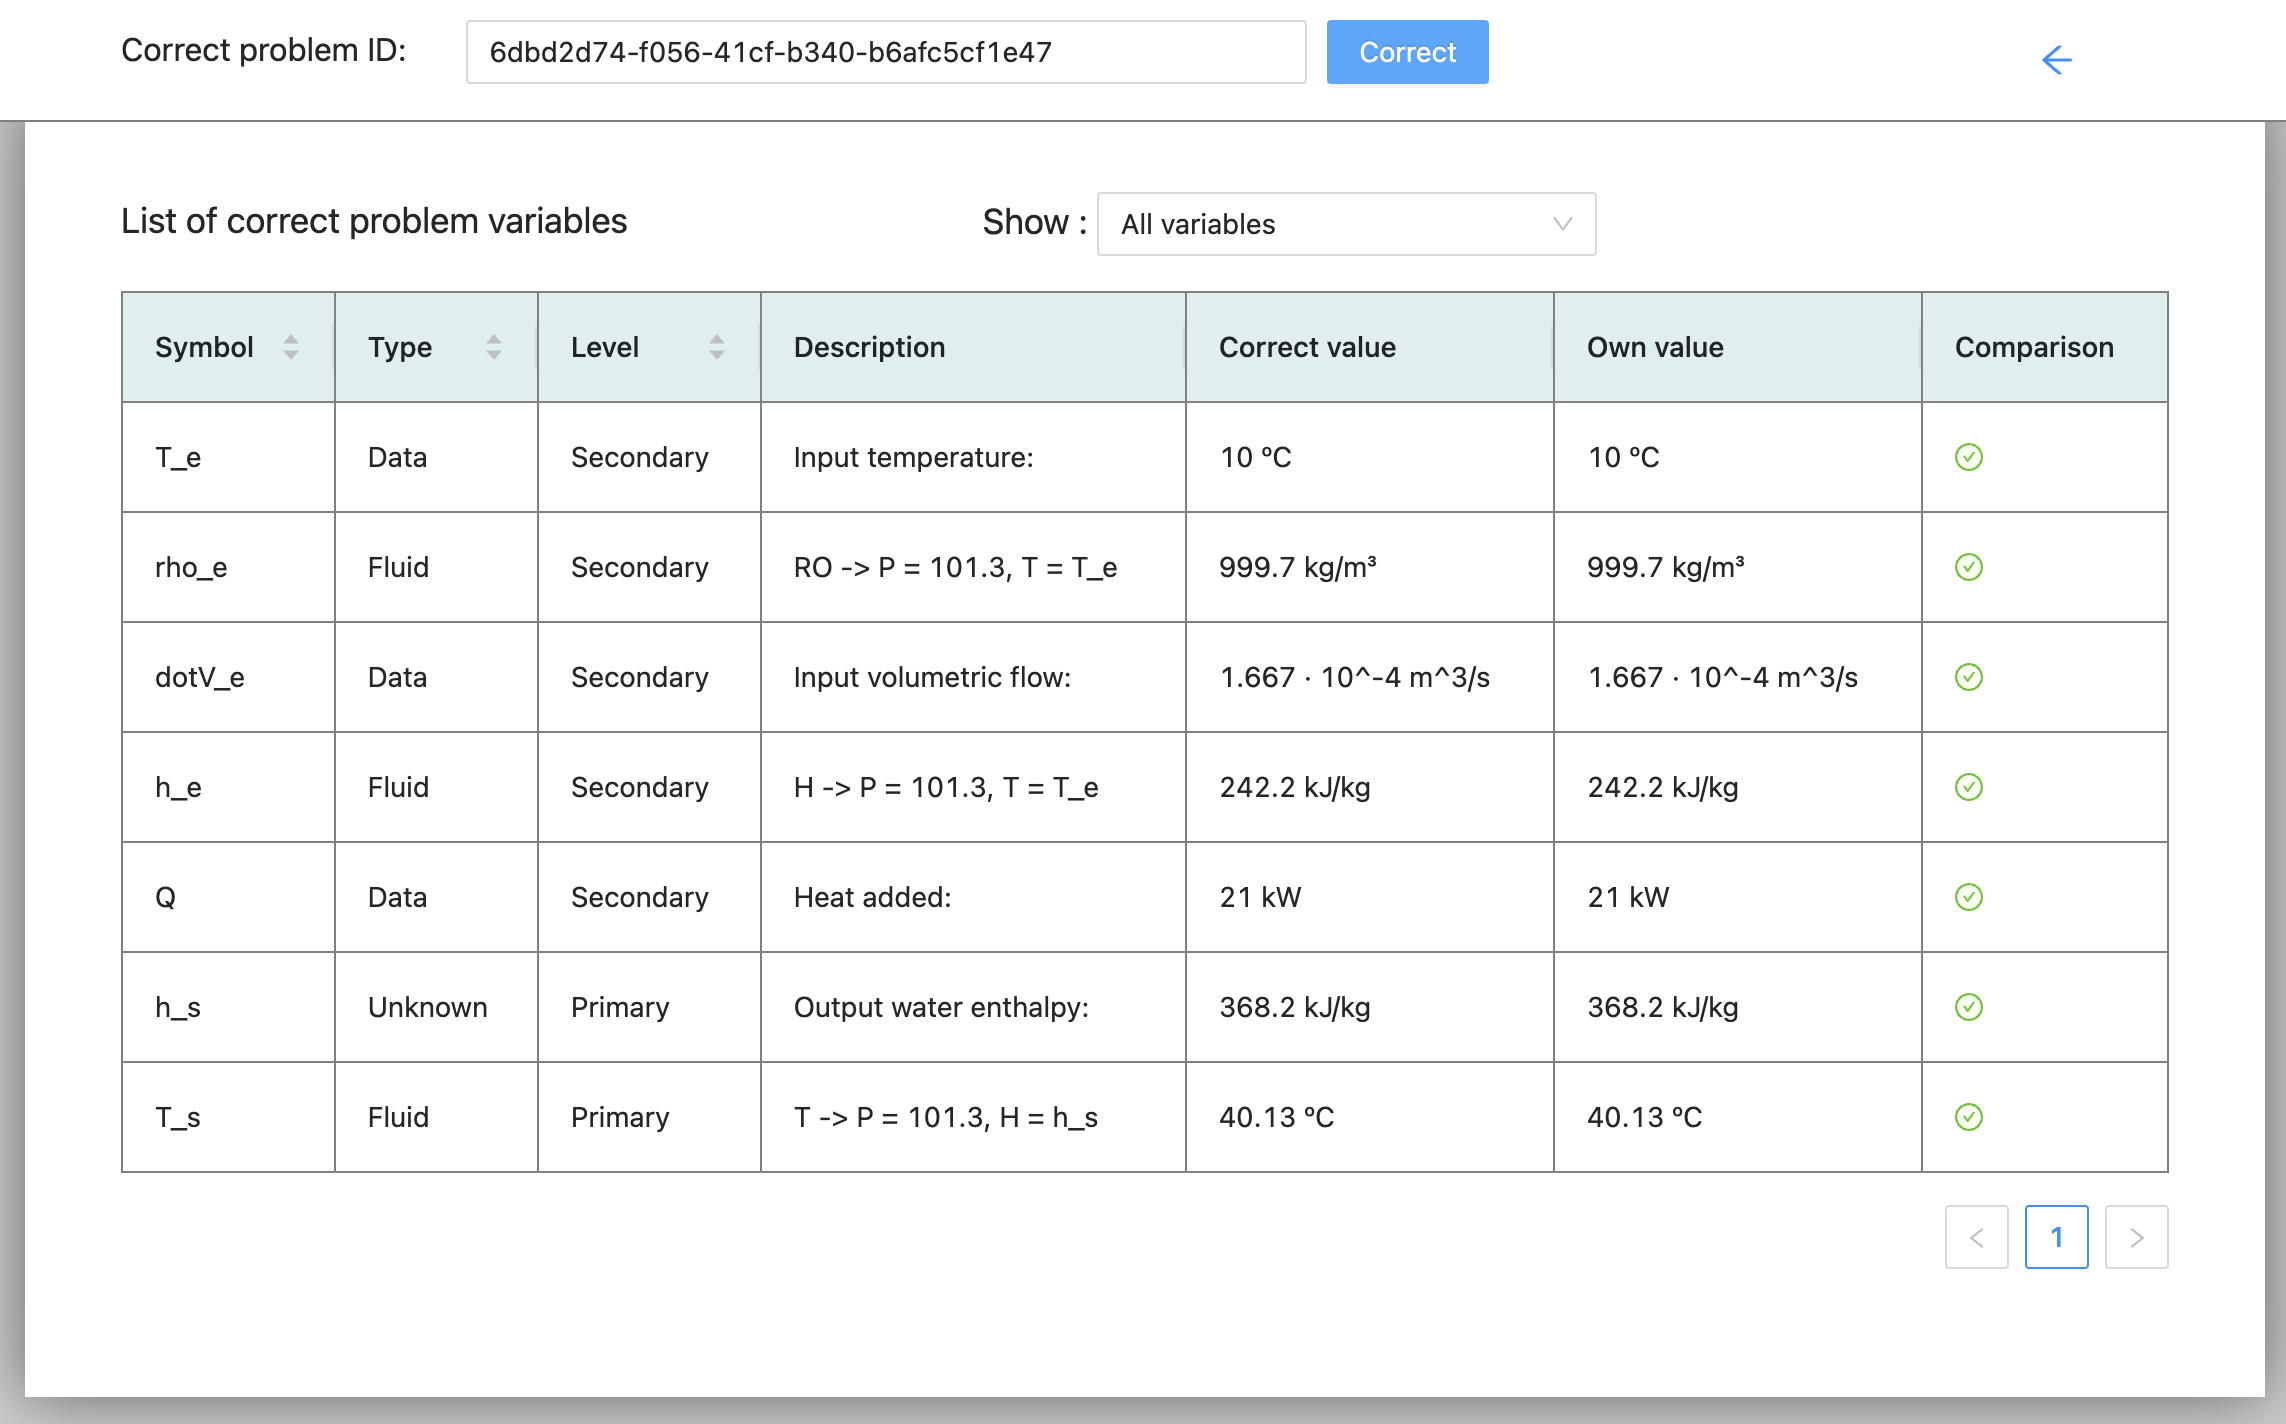This screenshot has height=1424, width=2286.
Task: Click correct value 999.7 kg/m³
Action: [1298, 567]
